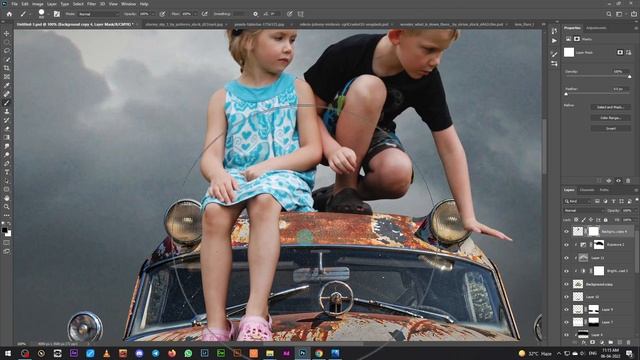This screenshot has width=640, height=360.
Task: Open the History panel icon
Action: coord(554,31)
